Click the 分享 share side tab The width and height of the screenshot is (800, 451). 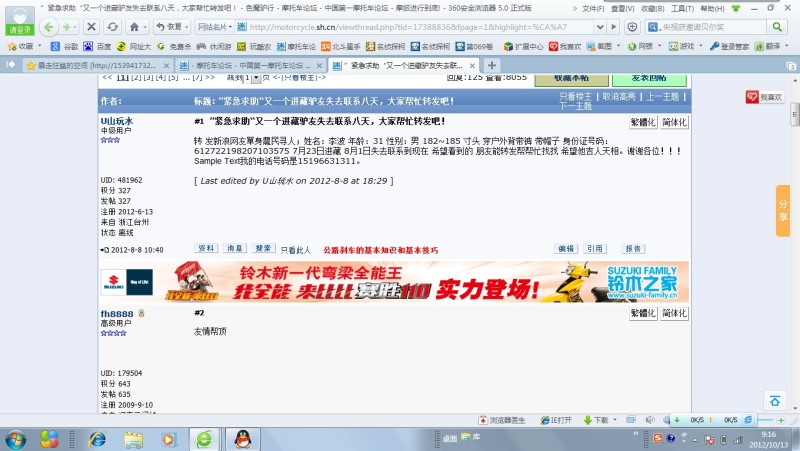pyautogui.click(x=783, y=210)
